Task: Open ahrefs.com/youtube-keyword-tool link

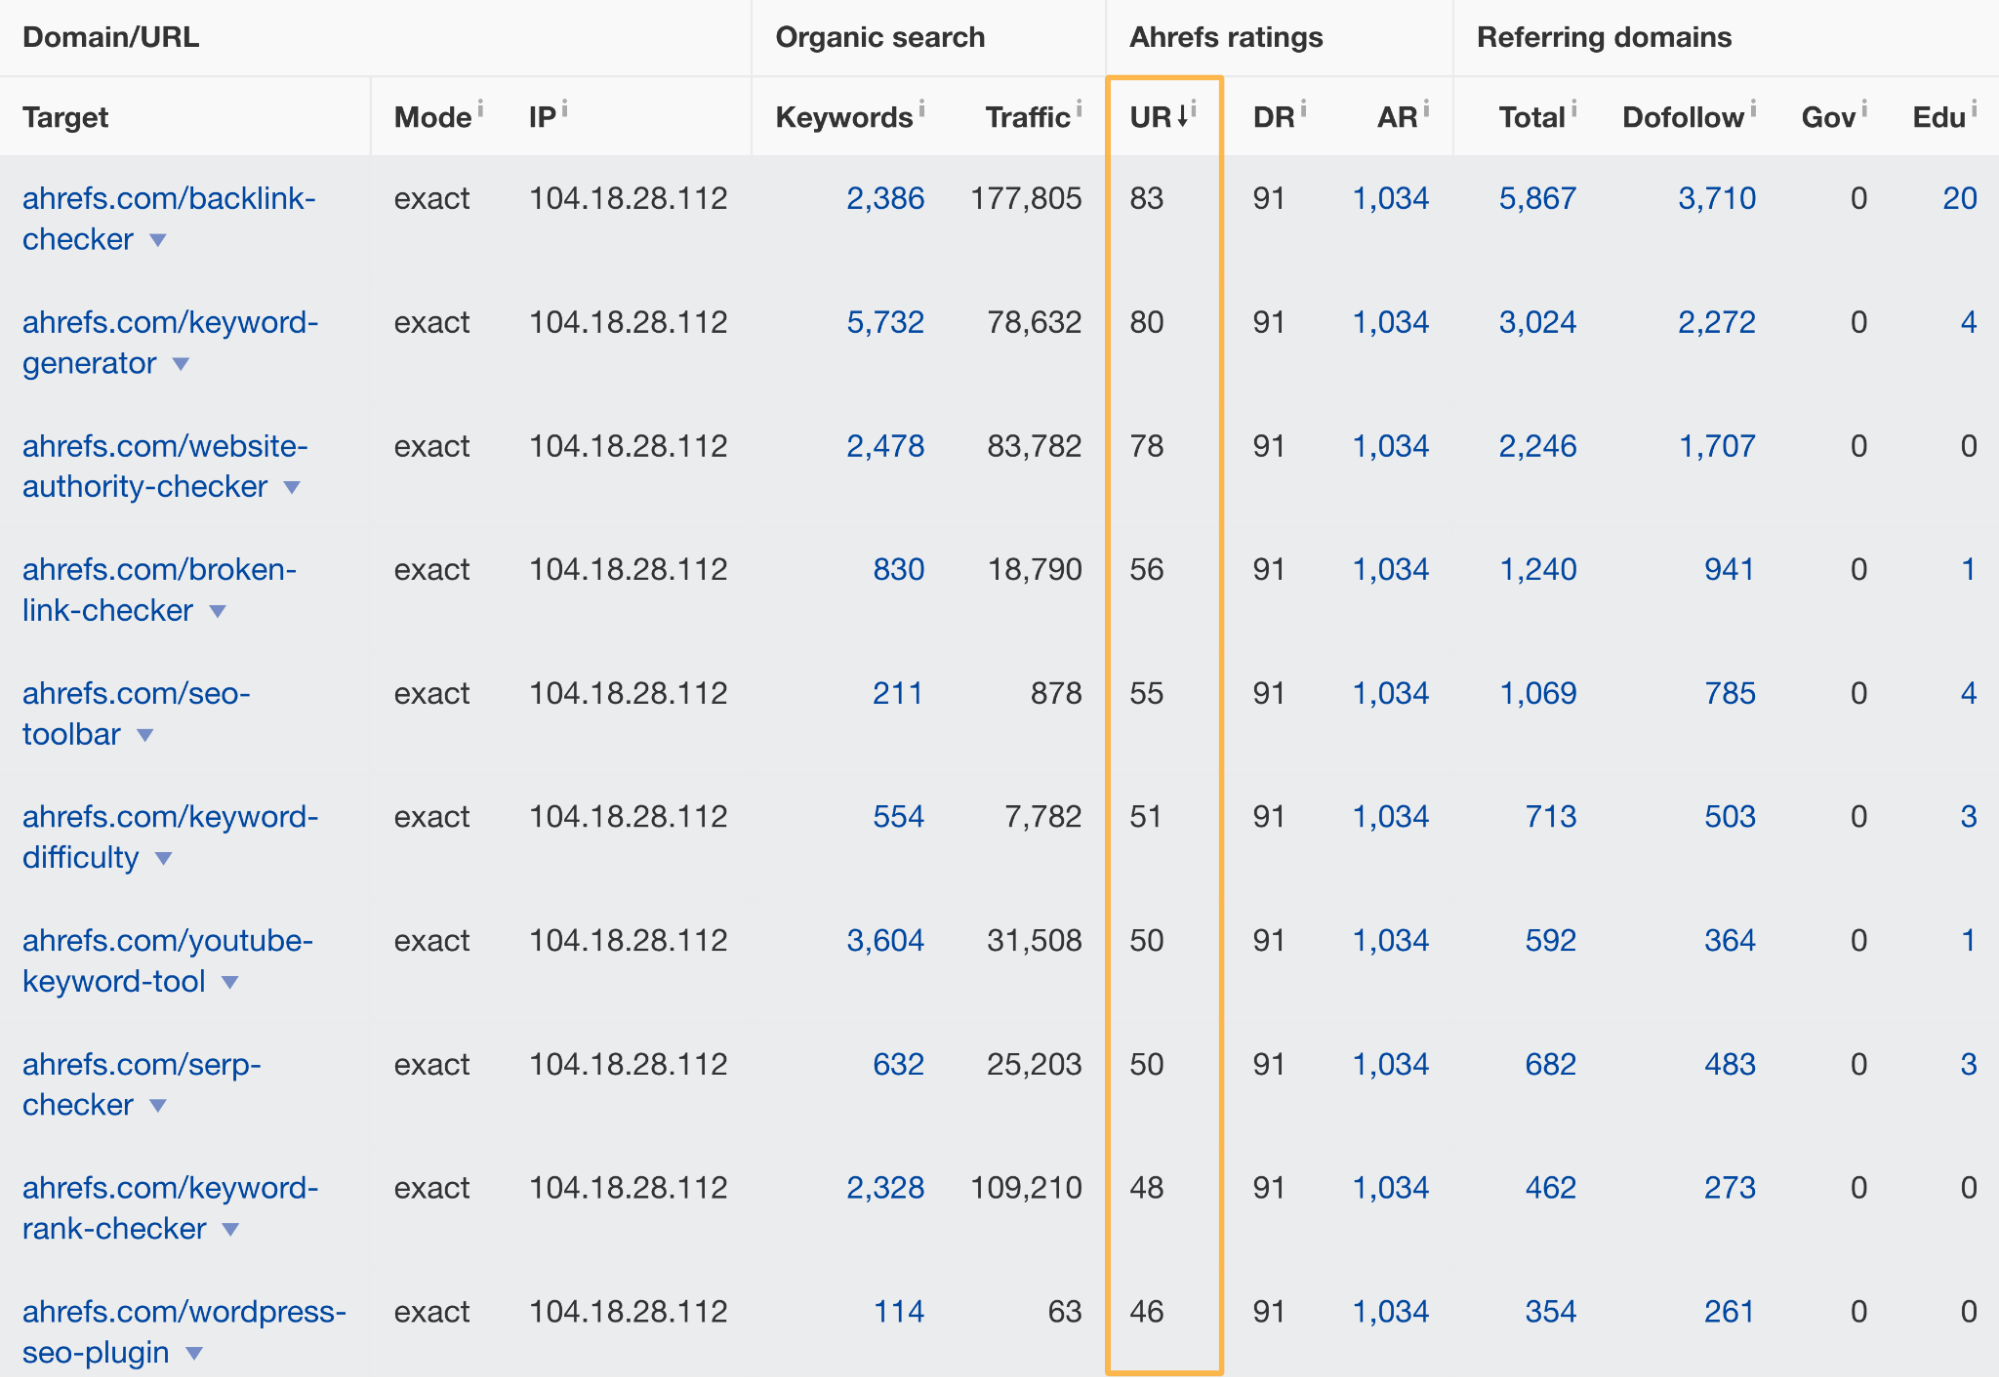Action: (167, 961)
